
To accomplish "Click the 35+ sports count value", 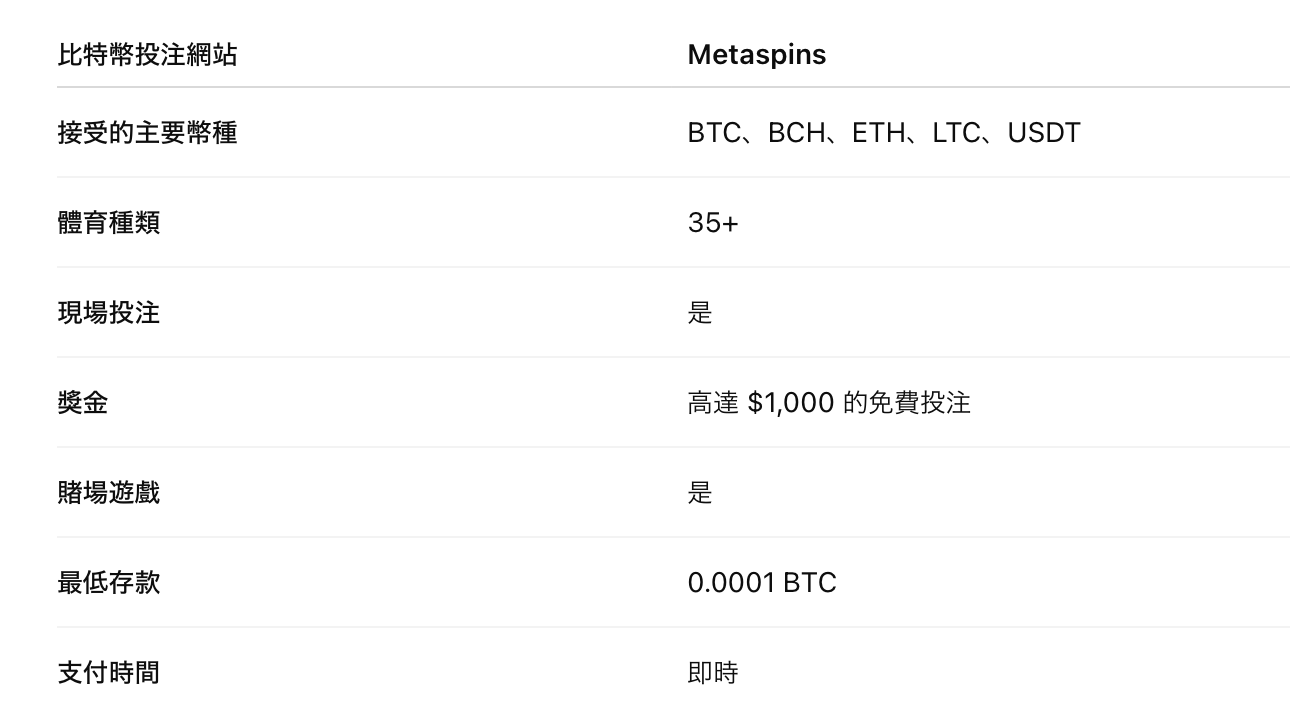I will (712, 222).
